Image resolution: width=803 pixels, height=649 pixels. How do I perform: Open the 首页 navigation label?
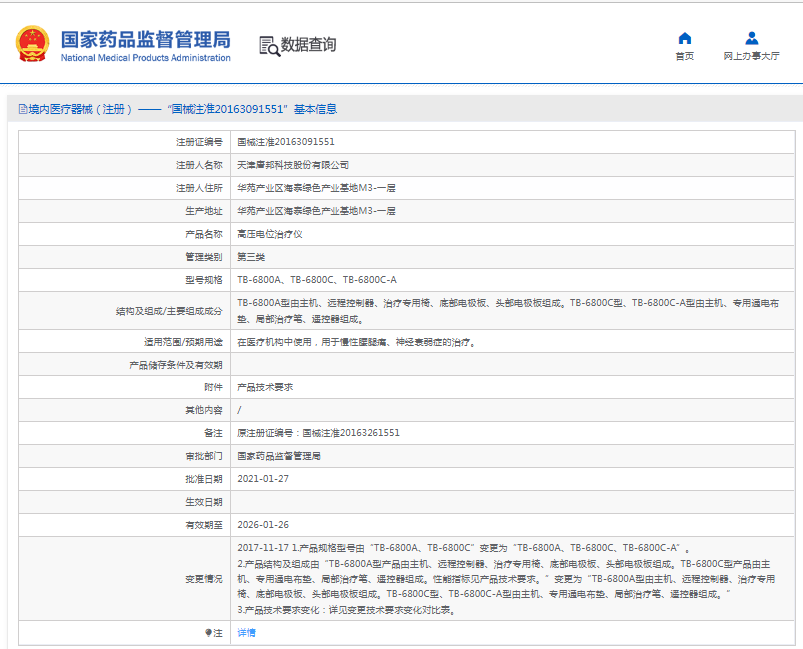pyautogui.click(x=684, y=57)
